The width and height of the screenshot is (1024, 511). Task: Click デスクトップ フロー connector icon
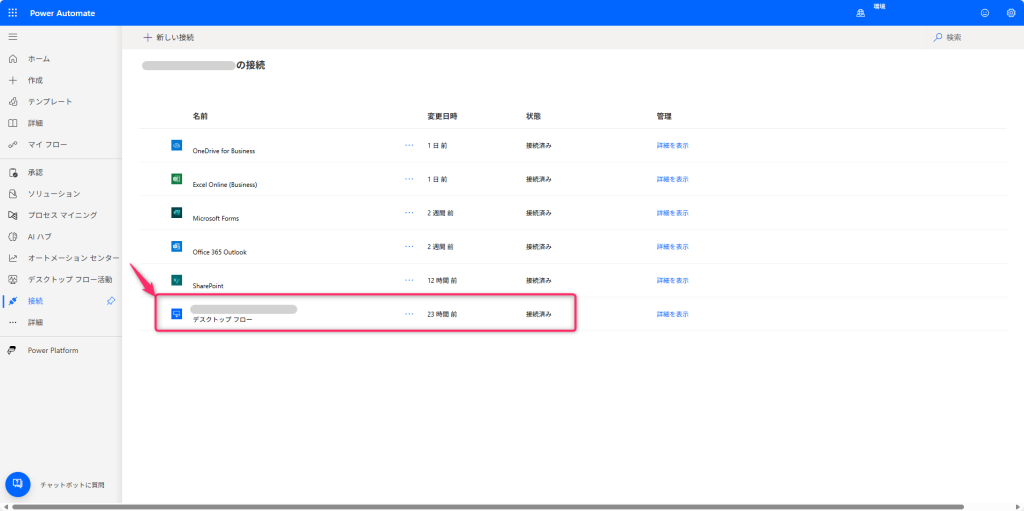point(176,314)
